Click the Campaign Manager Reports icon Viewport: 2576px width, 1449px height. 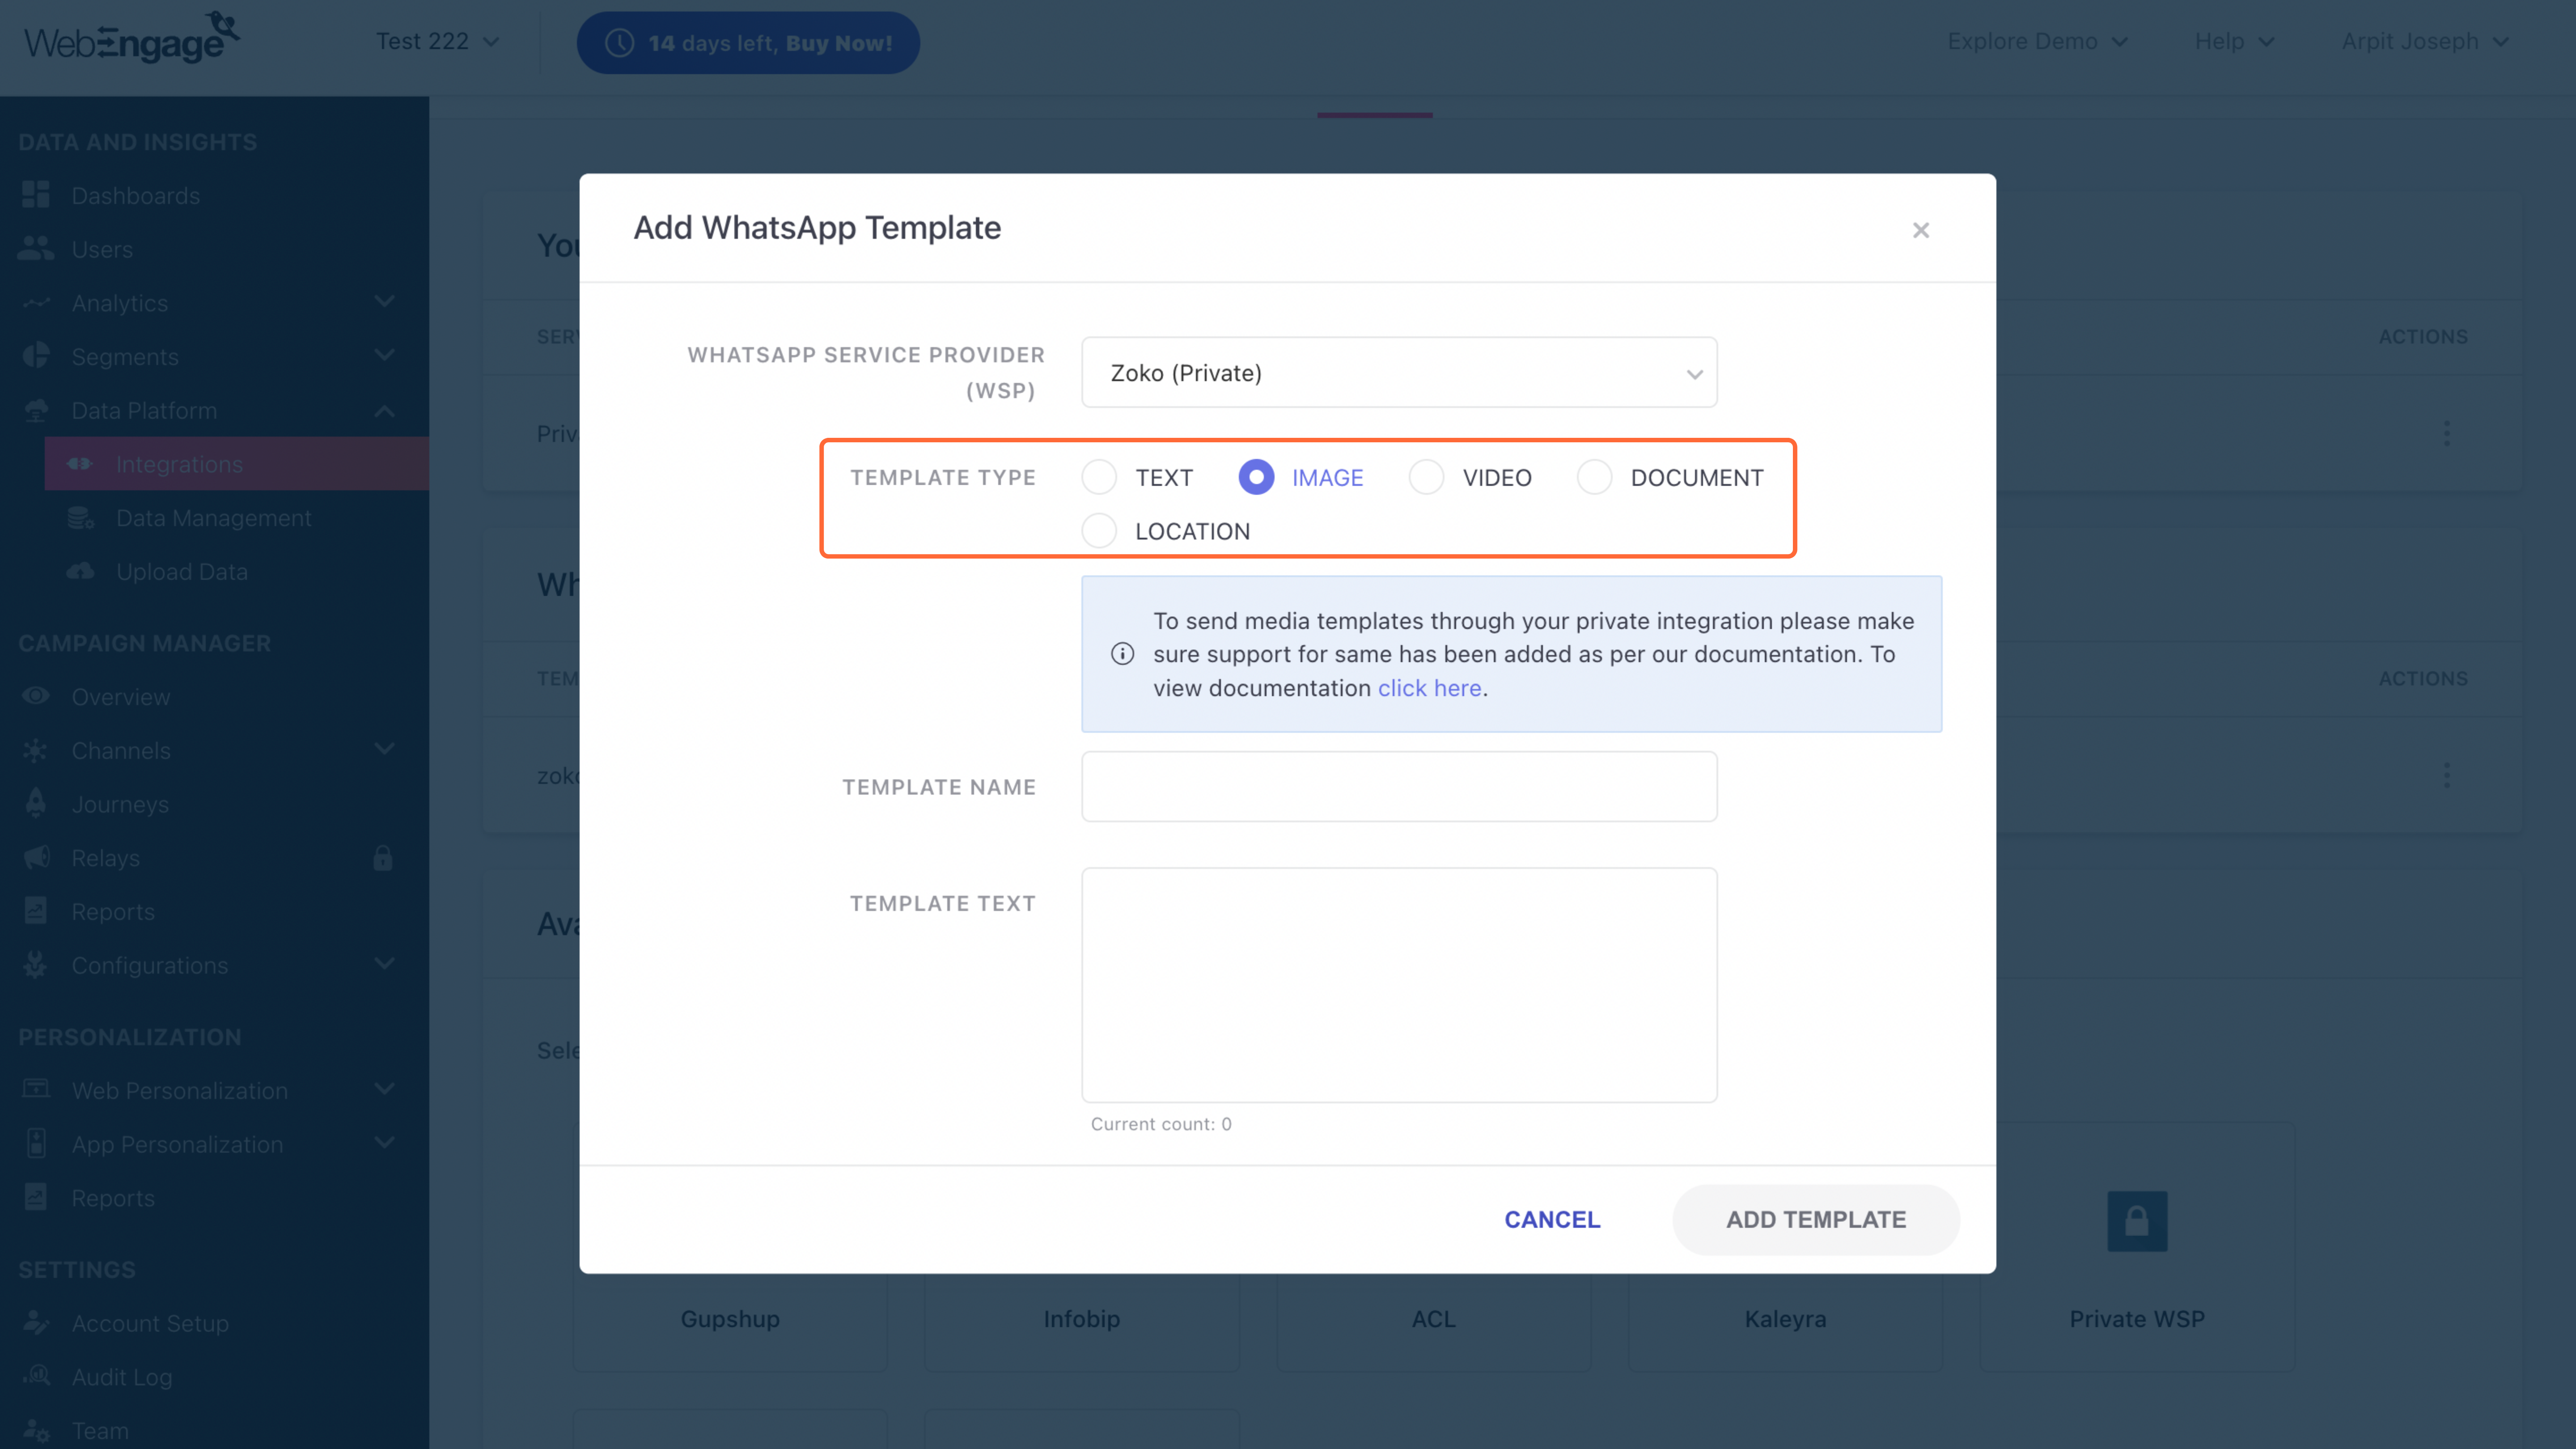(36, 911)
